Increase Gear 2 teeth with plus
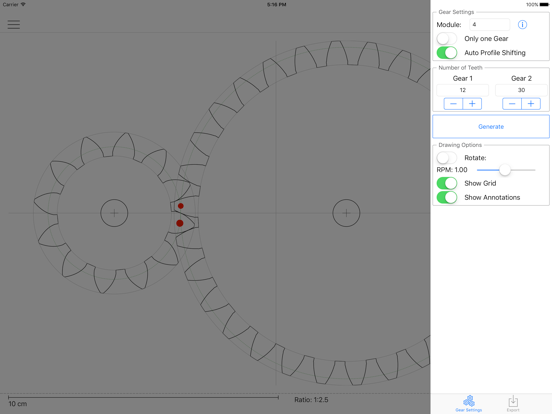Screen dimensions: 552x414 (x=531, y=104)
